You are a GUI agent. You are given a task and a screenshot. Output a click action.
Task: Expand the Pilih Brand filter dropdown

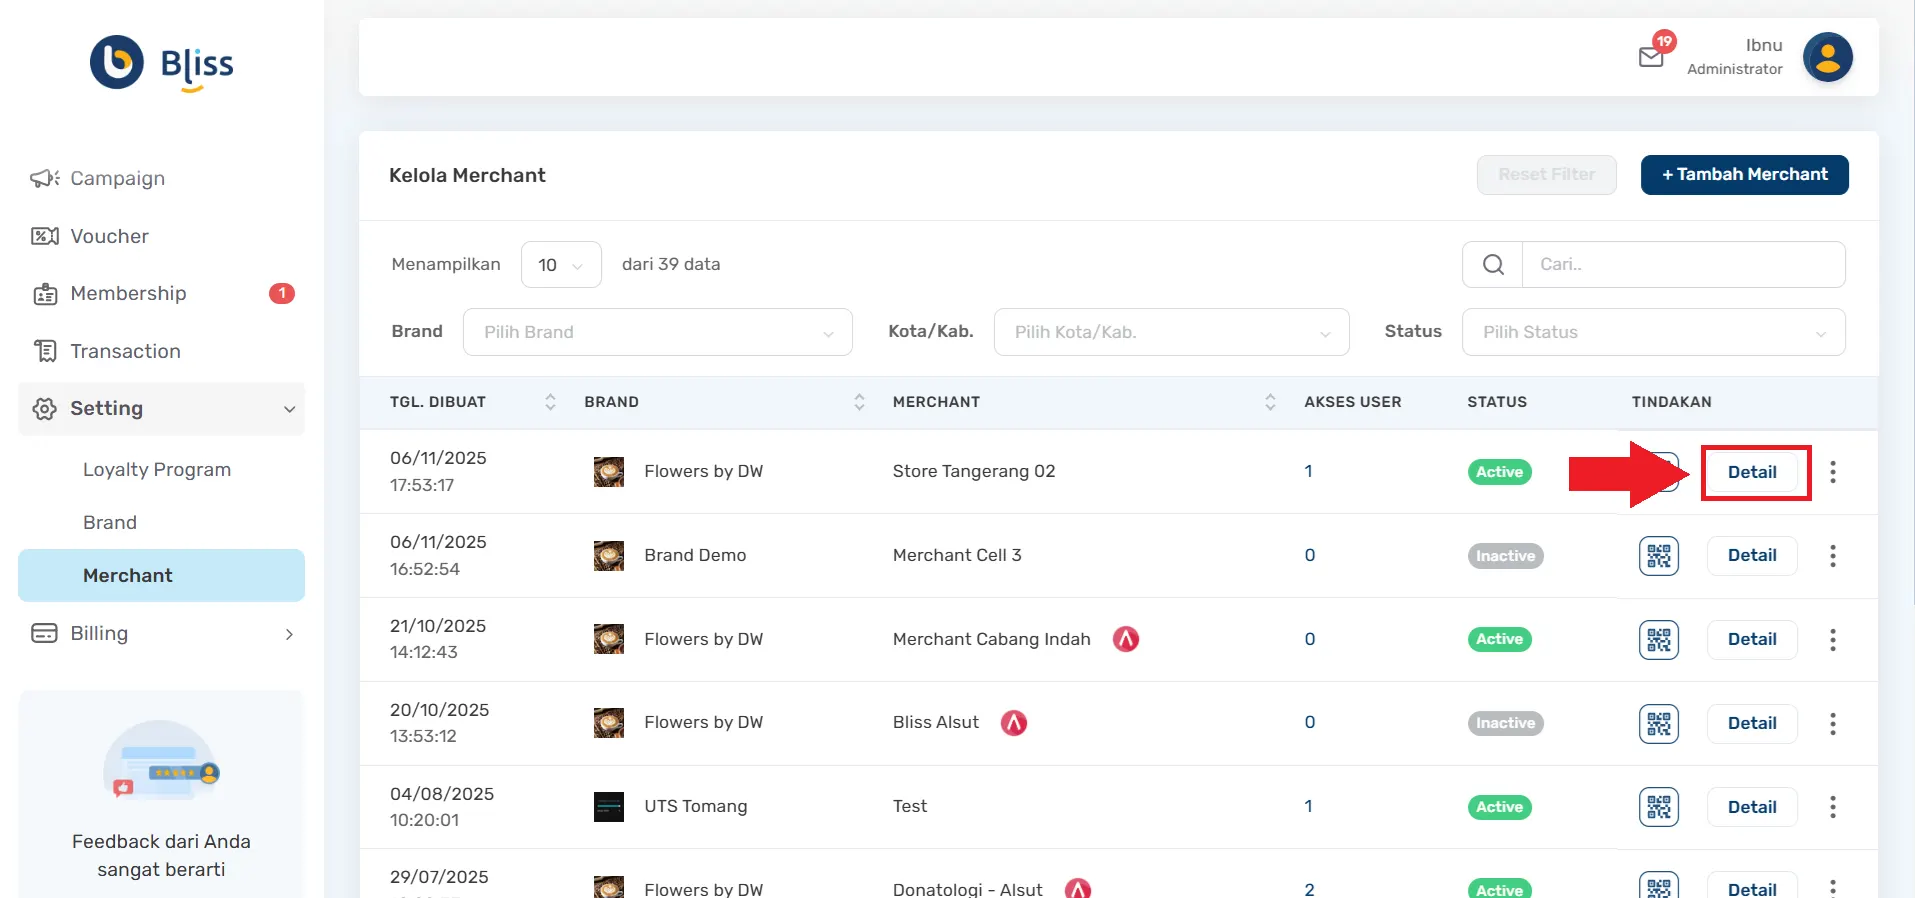click(x=657, y=332)
